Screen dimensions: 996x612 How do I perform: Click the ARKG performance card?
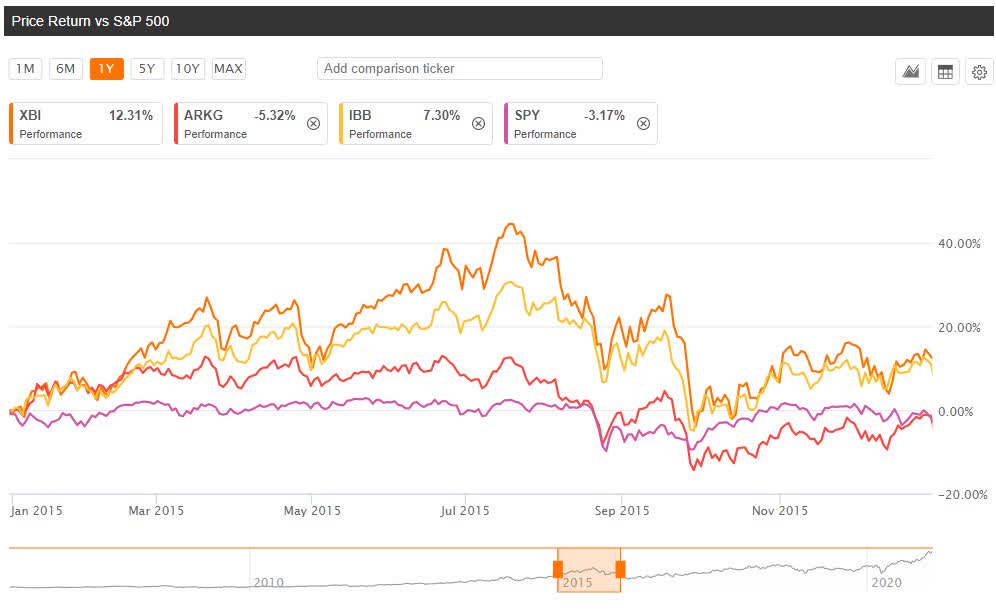251,123
